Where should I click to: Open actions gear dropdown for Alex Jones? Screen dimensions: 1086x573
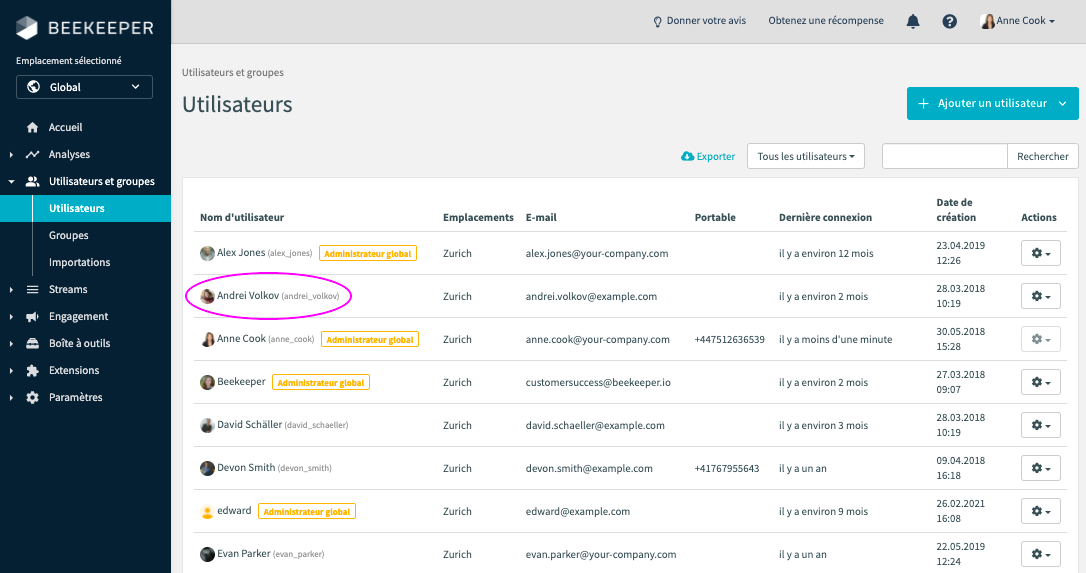click(x=1040, y=253)
